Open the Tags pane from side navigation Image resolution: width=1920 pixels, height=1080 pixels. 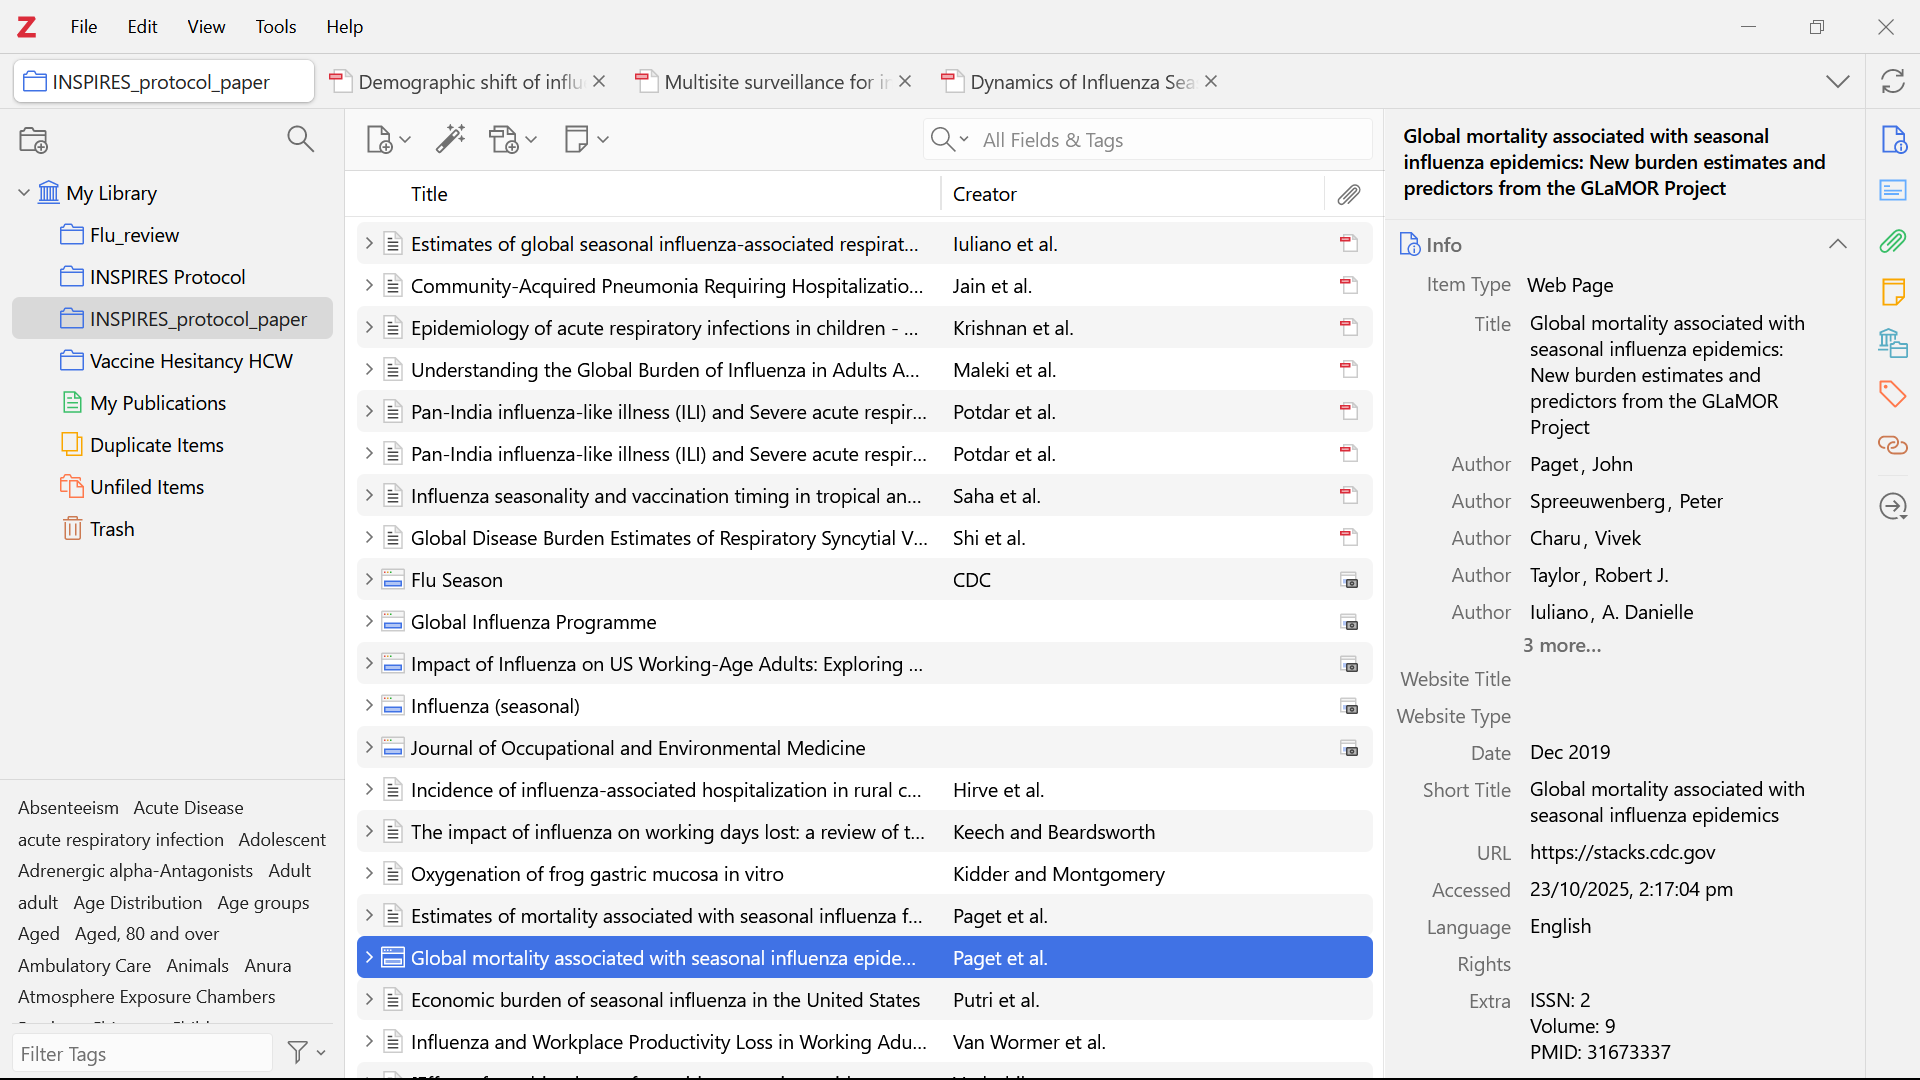tap(1892, 393)
